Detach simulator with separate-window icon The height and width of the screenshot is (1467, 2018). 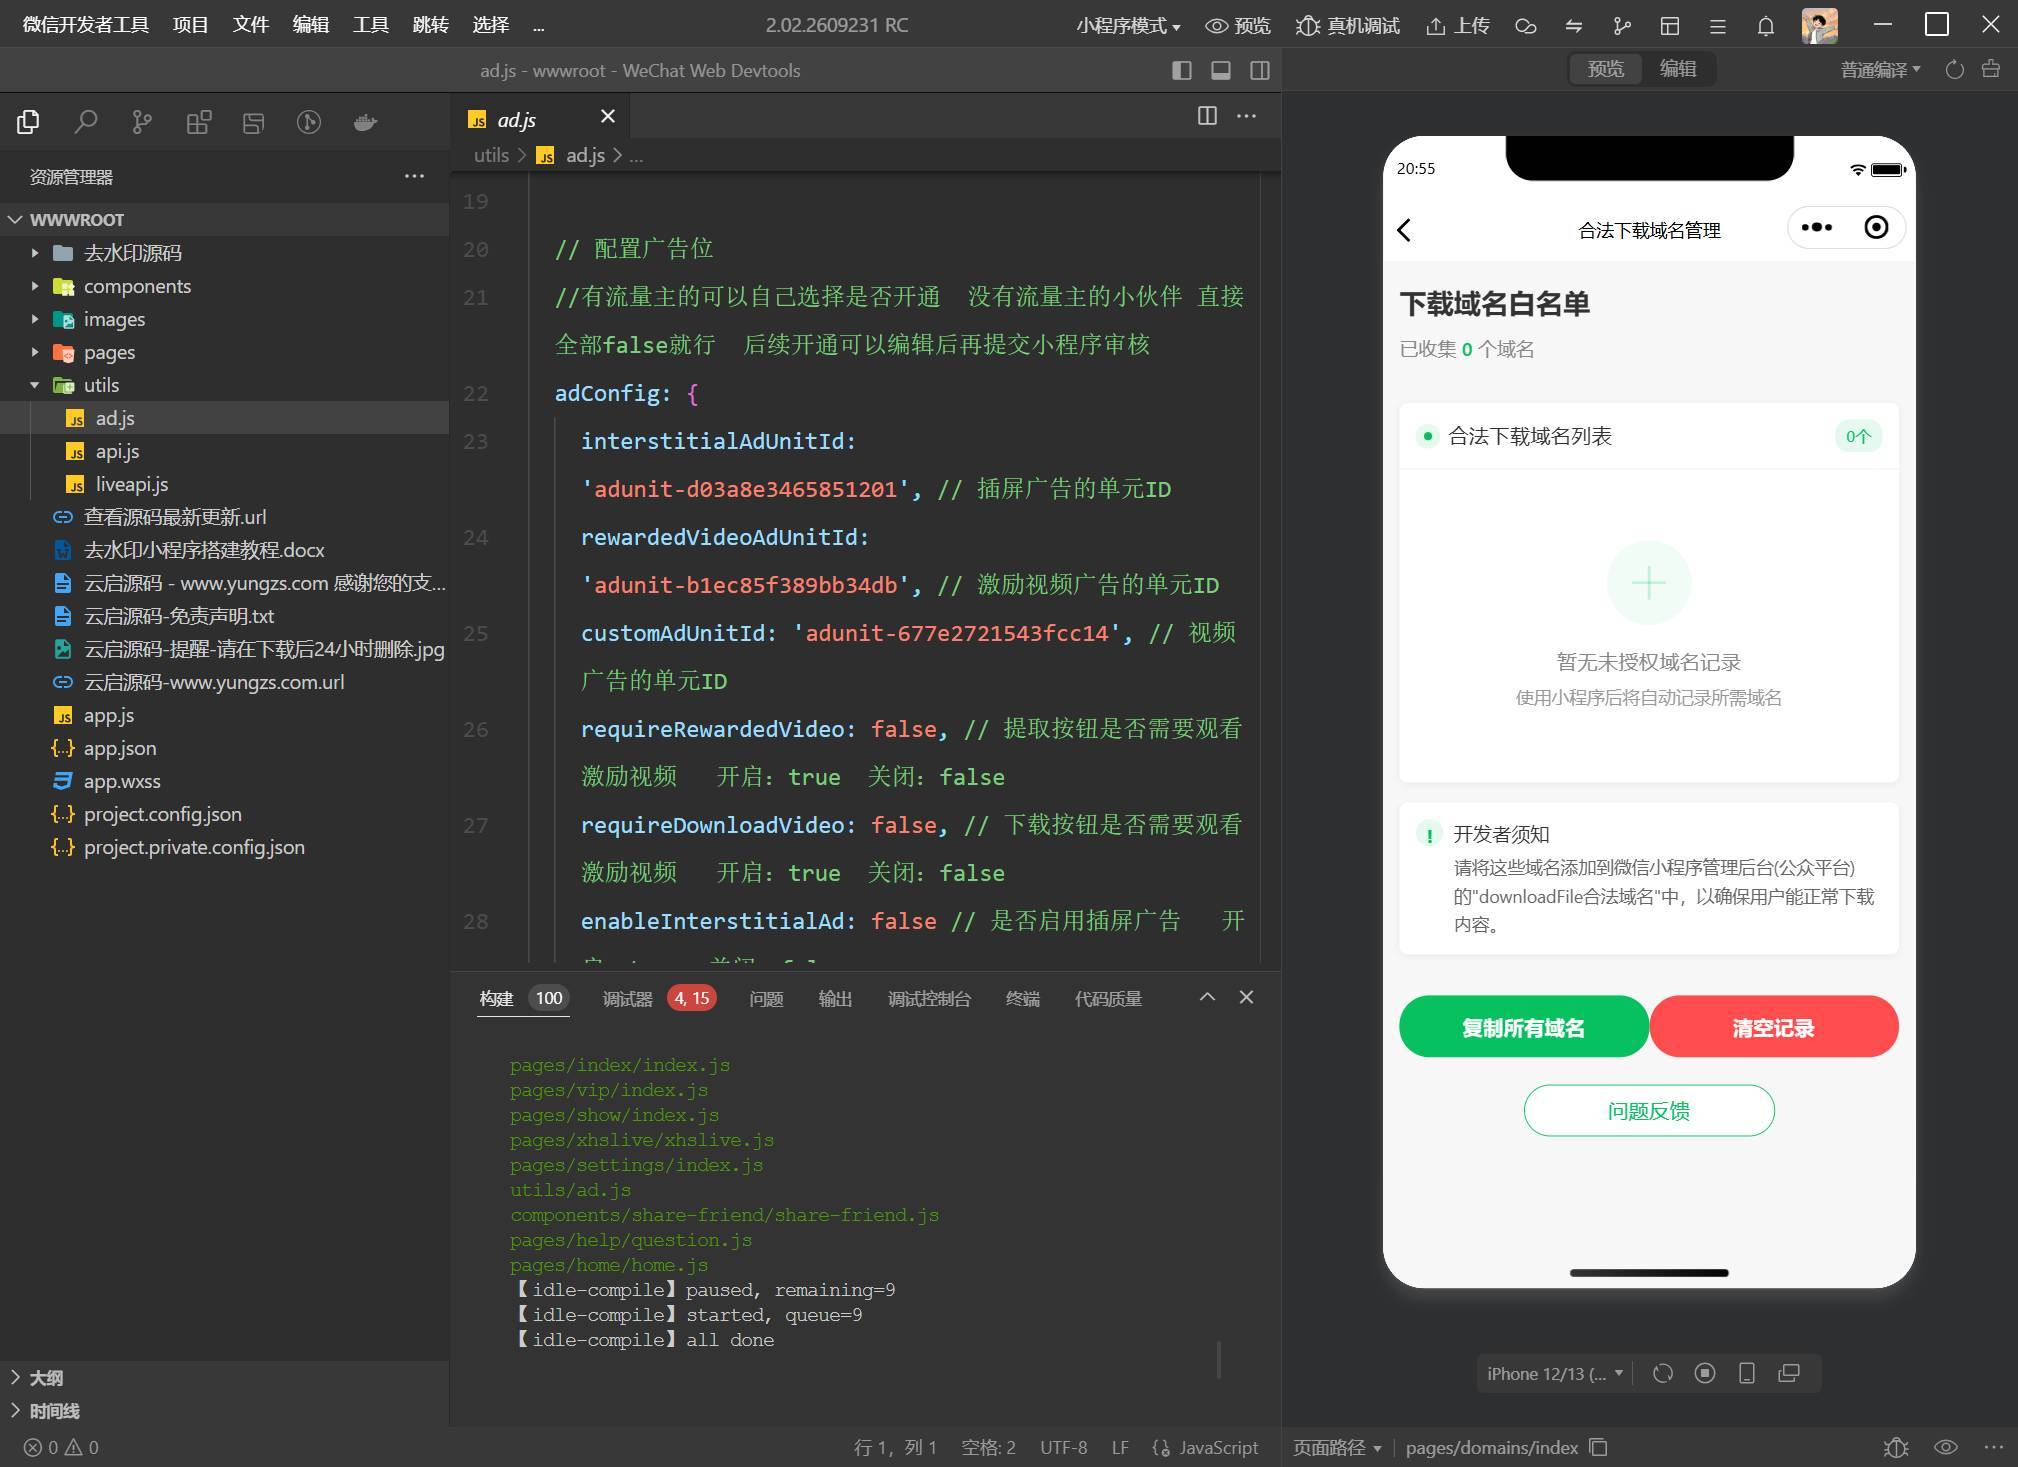tap(1789, 1373)
